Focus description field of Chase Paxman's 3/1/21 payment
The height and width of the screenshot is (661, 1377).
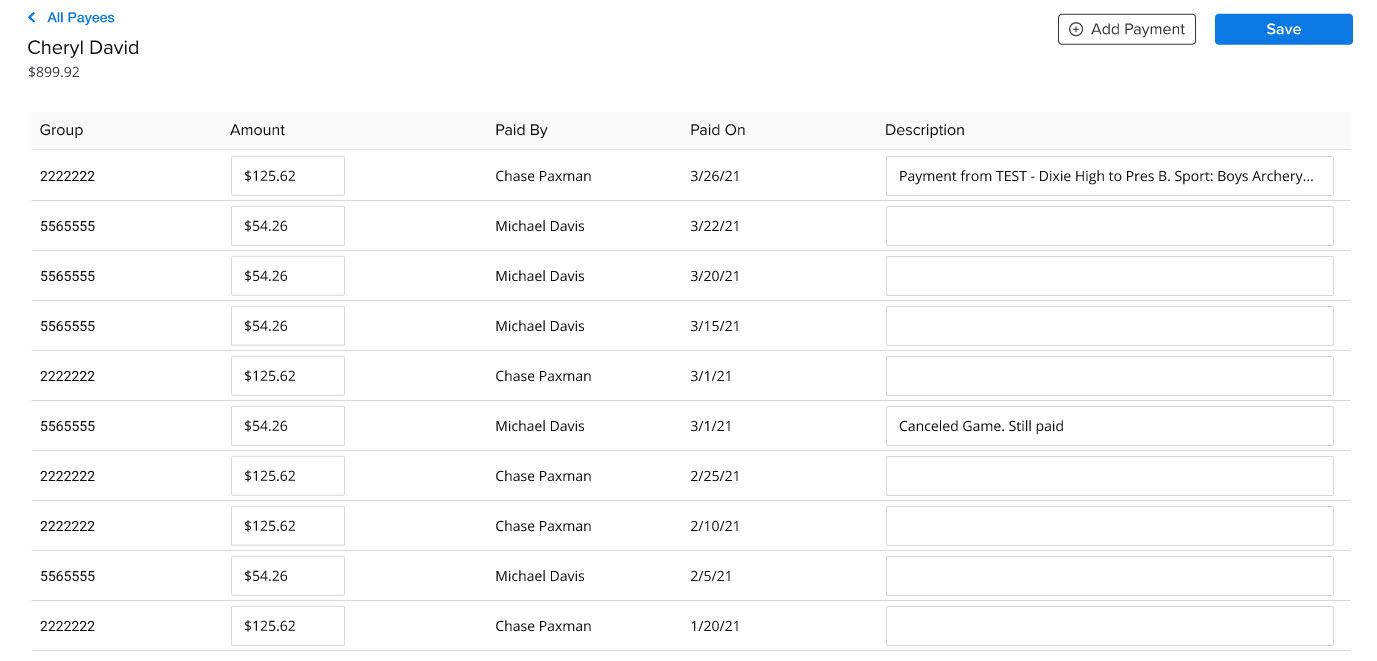[1110, 376]
